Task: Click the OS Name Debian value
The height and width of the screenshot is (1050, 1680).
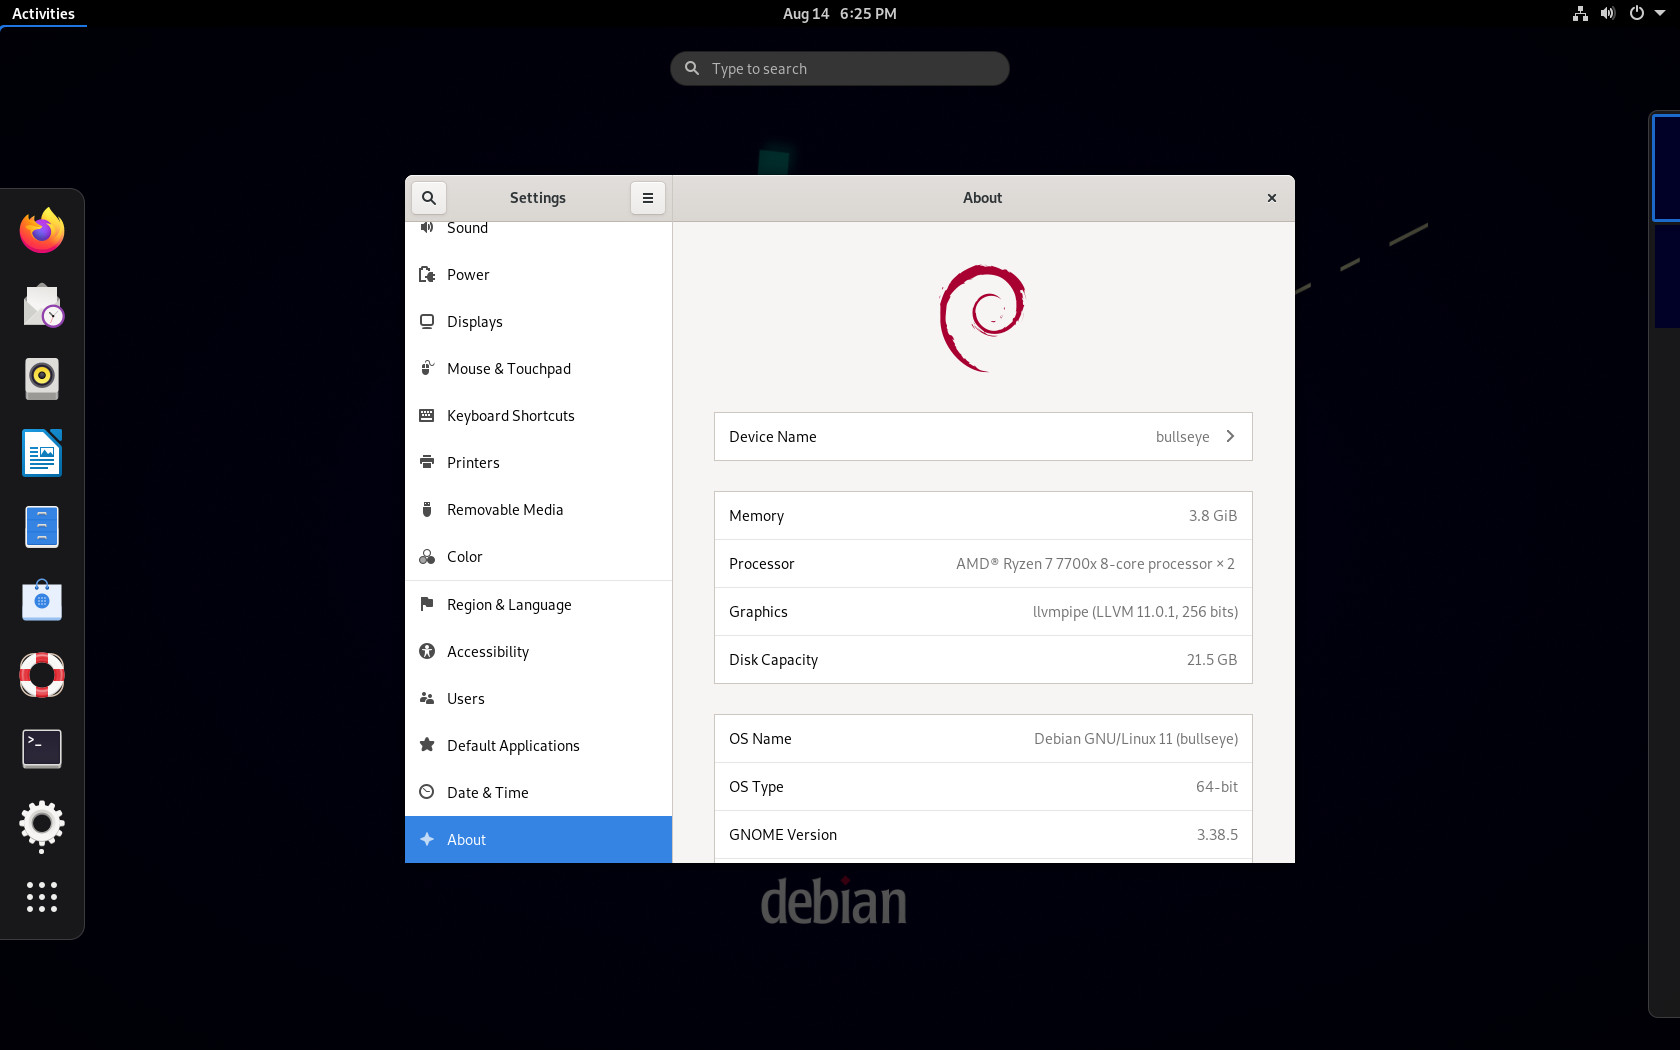Action: (1136, 739)
